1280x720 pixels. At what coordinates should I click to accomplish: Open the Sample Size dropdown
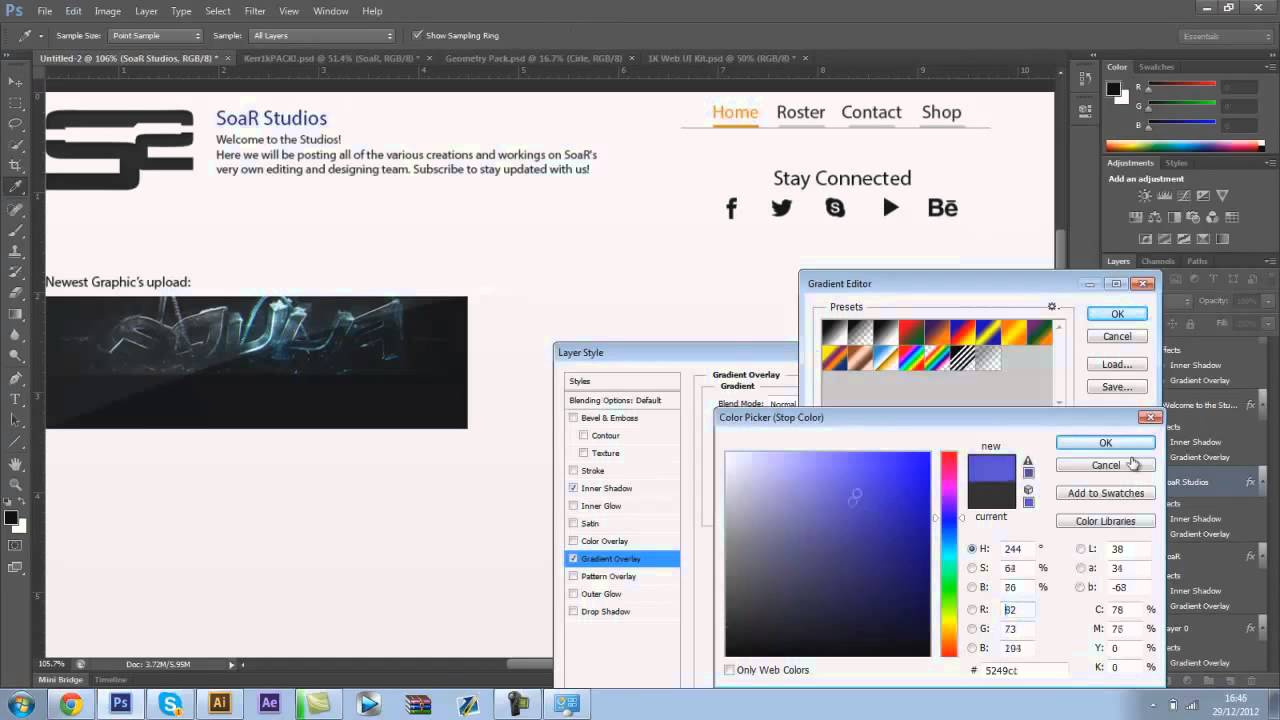click(155, 36)
